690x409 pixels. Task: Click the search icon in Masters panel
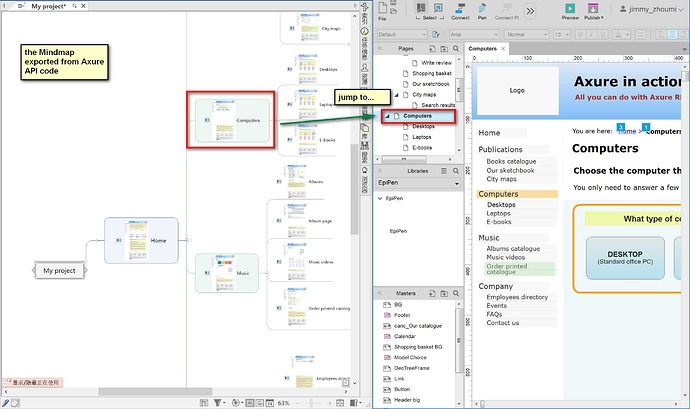click(x=456, y=293)
